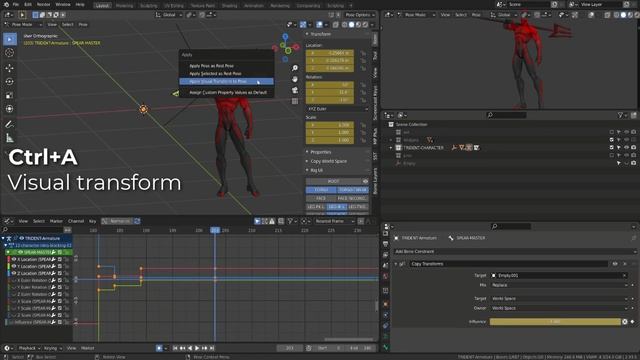Click the Blender logo menu icon
This screenshot has height=360, width=640.
click(x=6, y=4)
